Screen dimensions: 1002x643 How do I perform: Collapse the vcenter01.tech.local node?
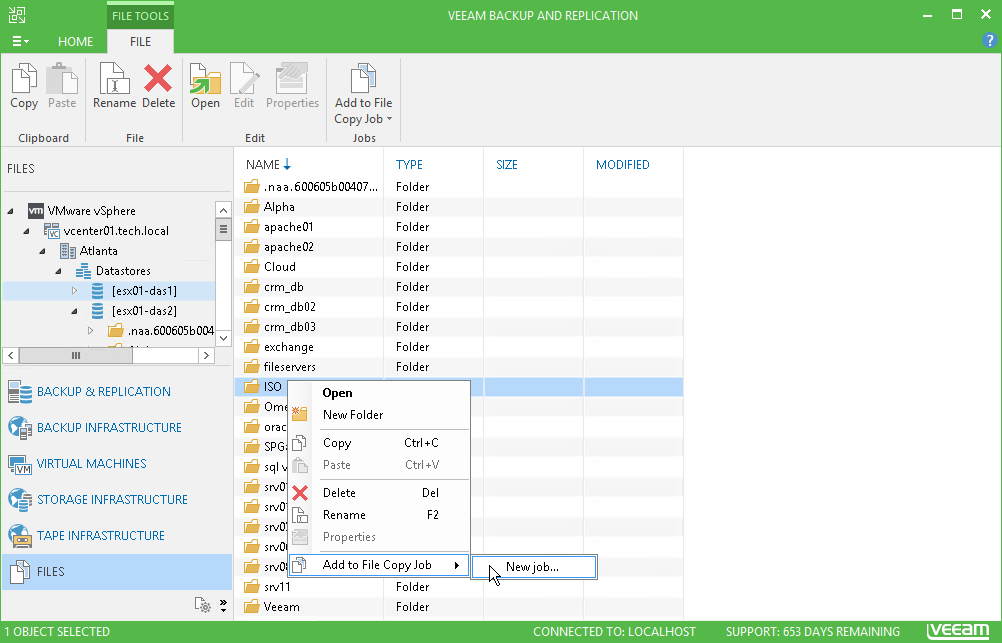pos(26,231)
